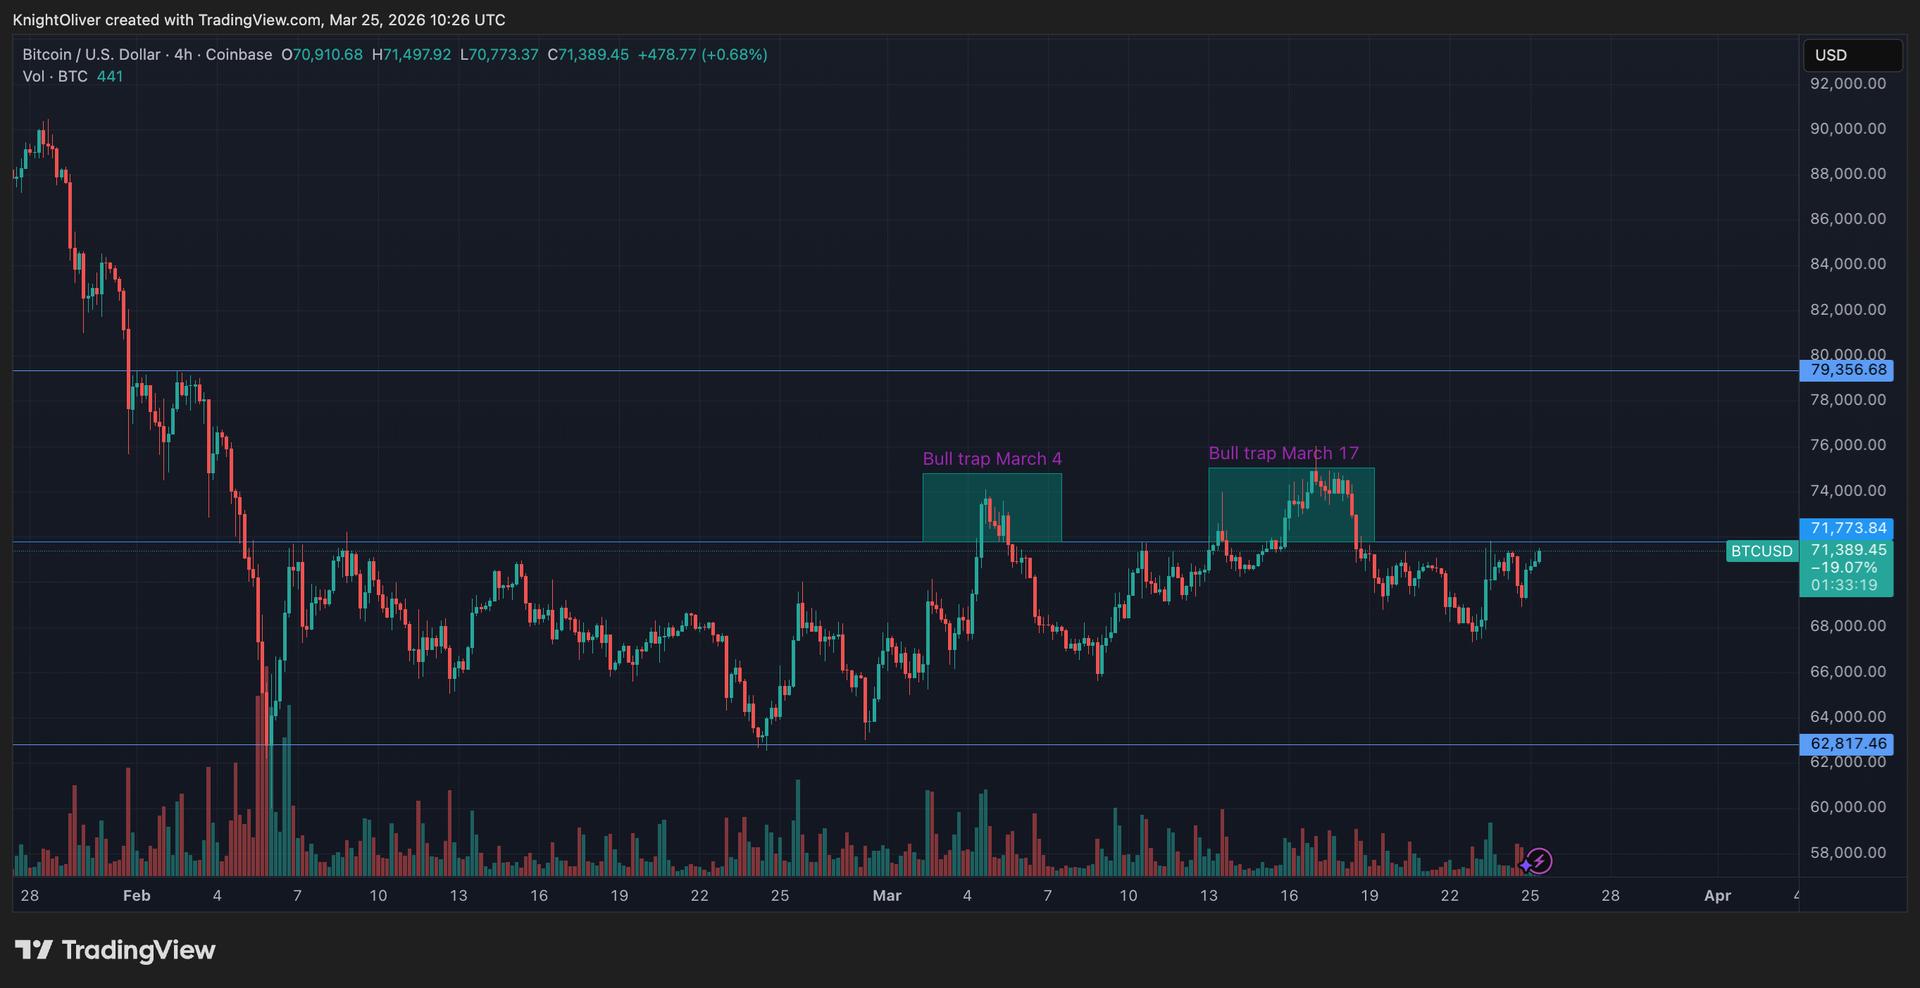Click the volume value 441 next to Vol · BTC
1920x988 pixels.
(x=110, y=76)
